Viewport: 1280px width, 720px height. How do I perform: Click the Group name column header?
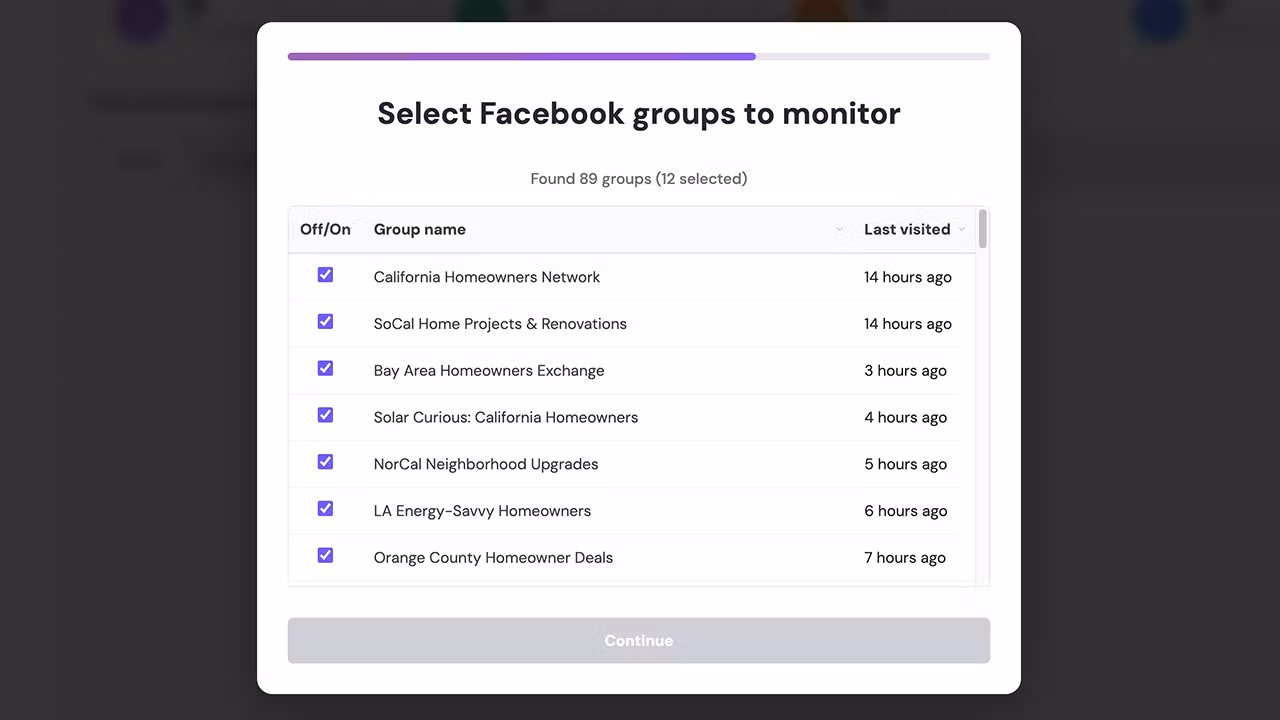point(420,230)
